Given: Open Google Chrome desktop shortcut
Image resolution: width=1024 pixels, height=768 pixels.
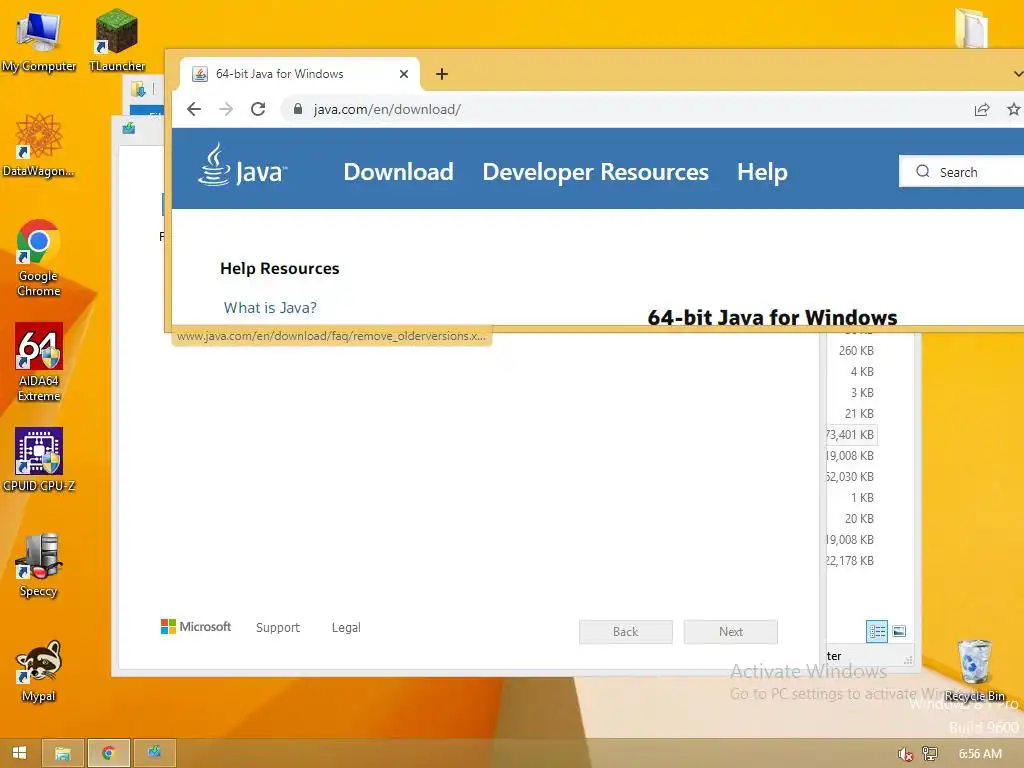Looking at the screenshot, I should coord(39,259).
